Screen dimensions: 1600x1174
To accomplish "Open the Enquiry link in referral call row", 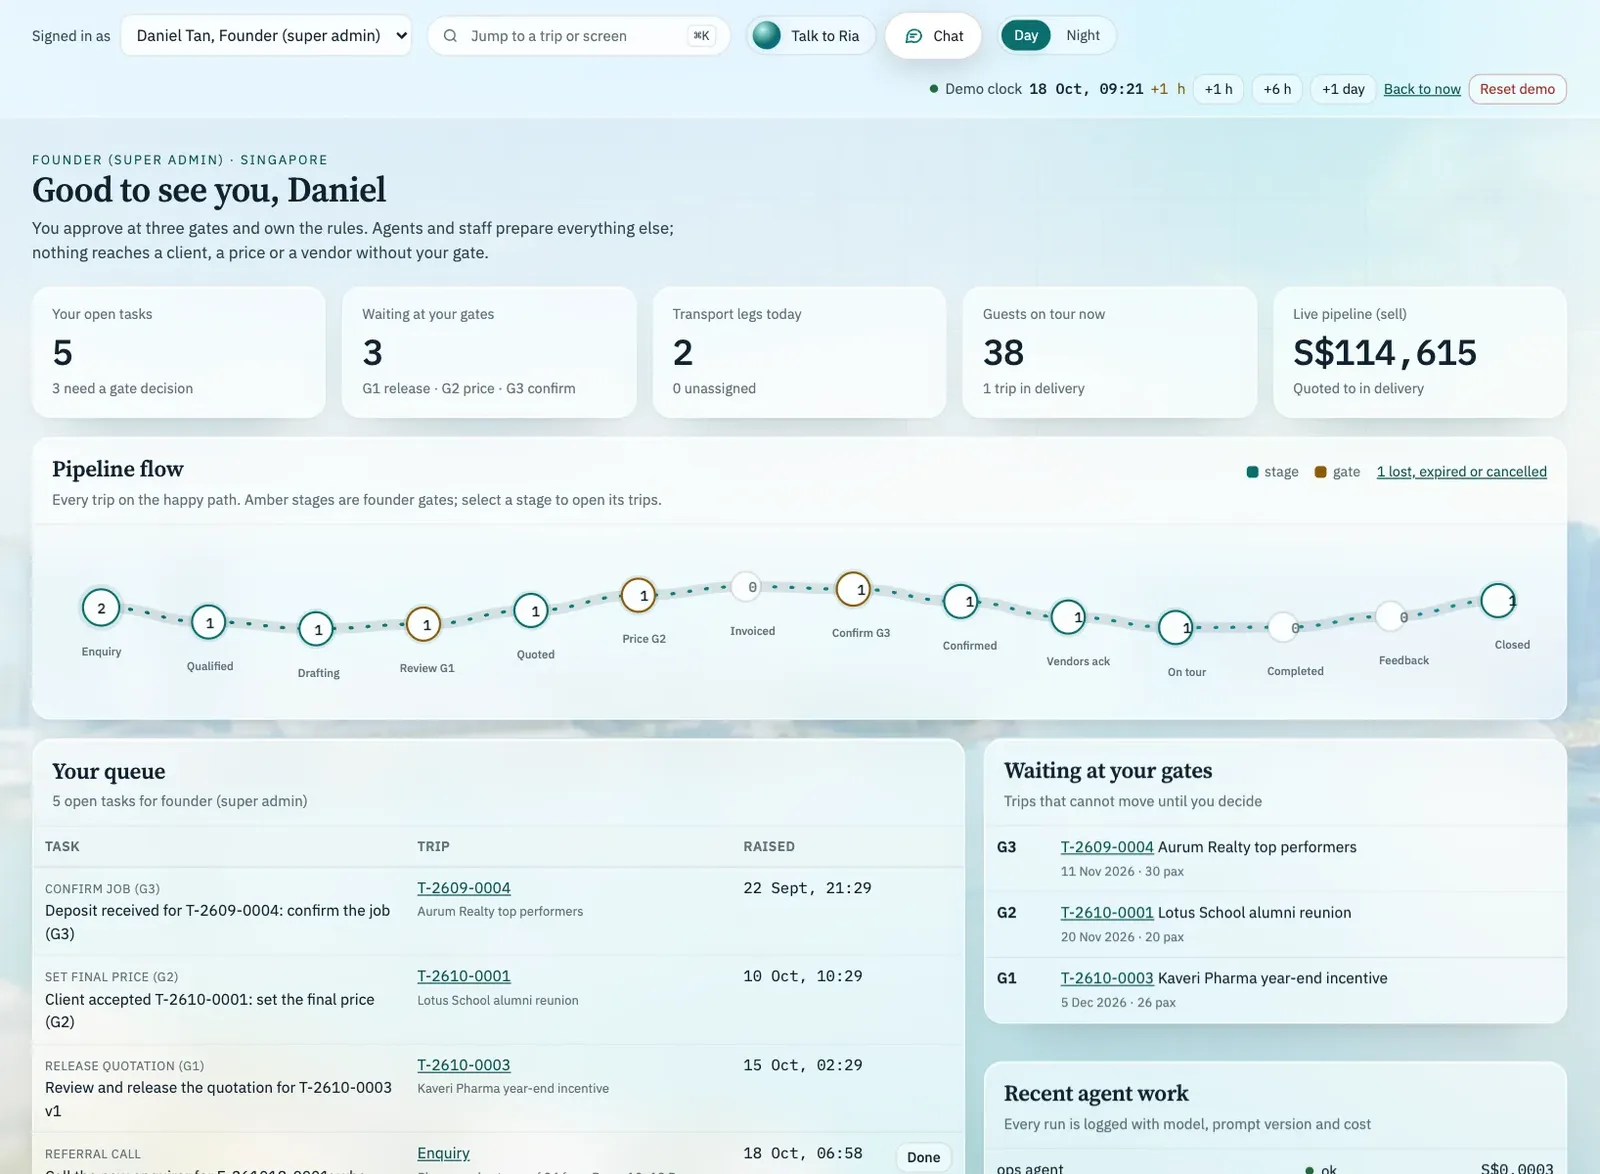I will click(x=443, y=1153).
